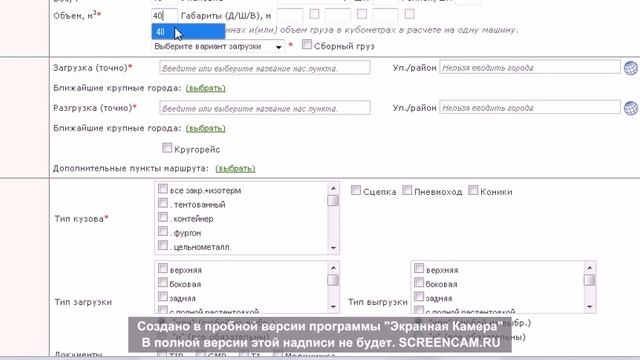Toggle the 'Кругорейс' checkbox
The width and height of the screenshot is (640, 360).
pos(167,148)
